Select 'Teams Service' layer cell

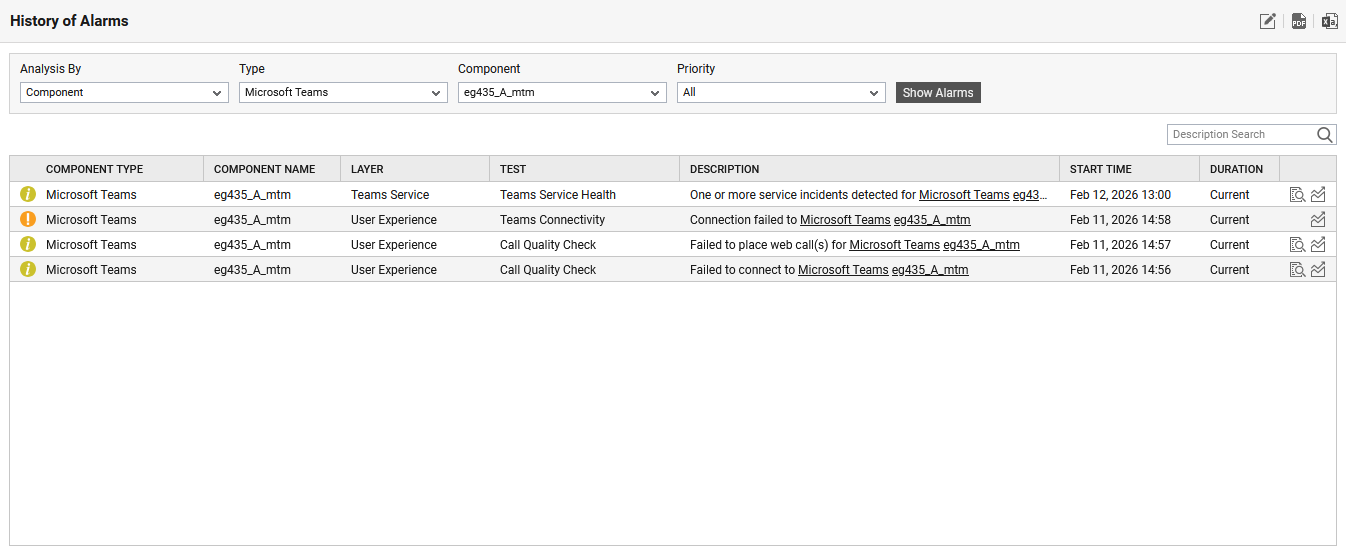(390, 195)
